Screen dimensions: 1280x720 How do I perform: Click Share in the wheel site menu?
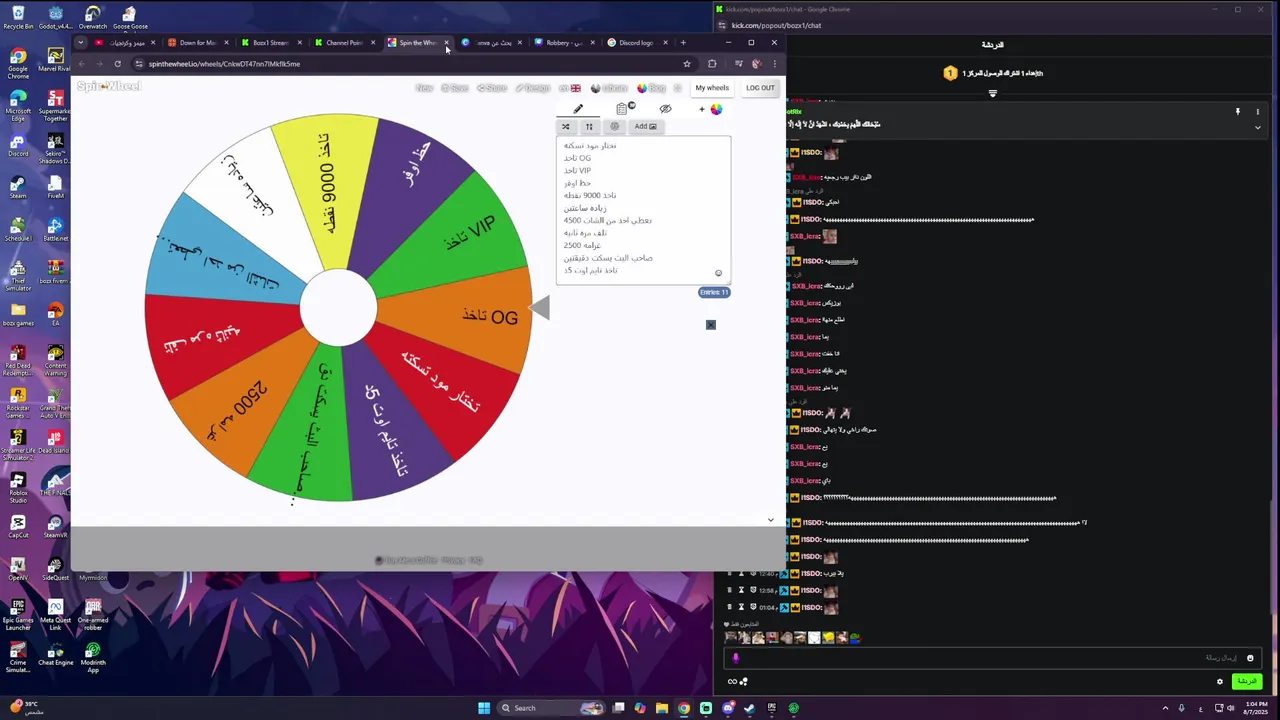click(x=492, y=88)
